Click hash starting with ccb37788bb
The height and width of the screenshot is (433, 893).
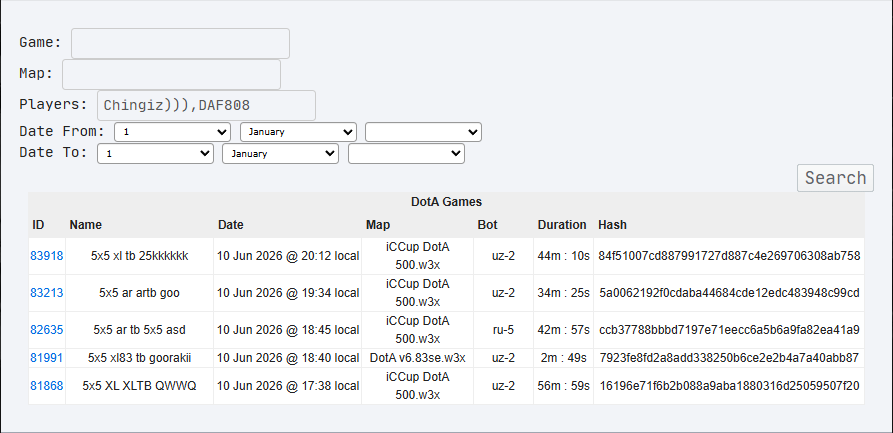(x=729, y=330)
